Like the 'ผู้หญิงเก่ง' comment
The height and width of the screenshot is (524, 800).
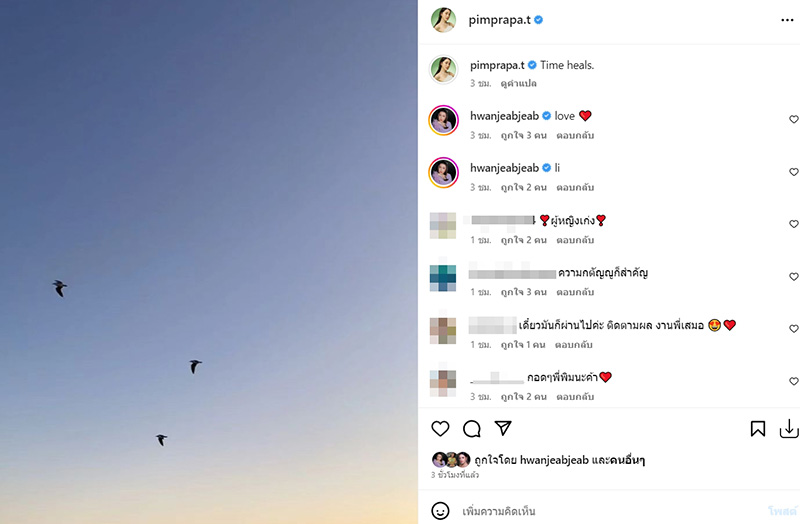point(794,224)
